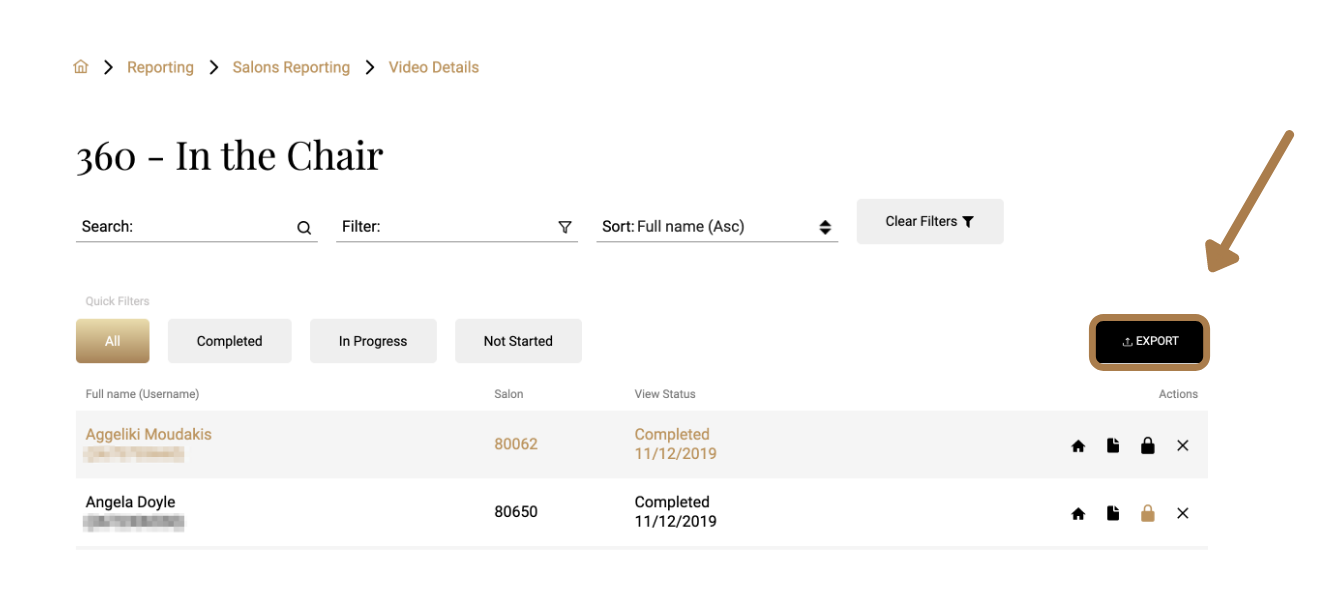The height and width of the screenshot is (592, 1335).
Task: Click the lock icon for Aggeliki Moudakis
Action: pos(1148,445)
